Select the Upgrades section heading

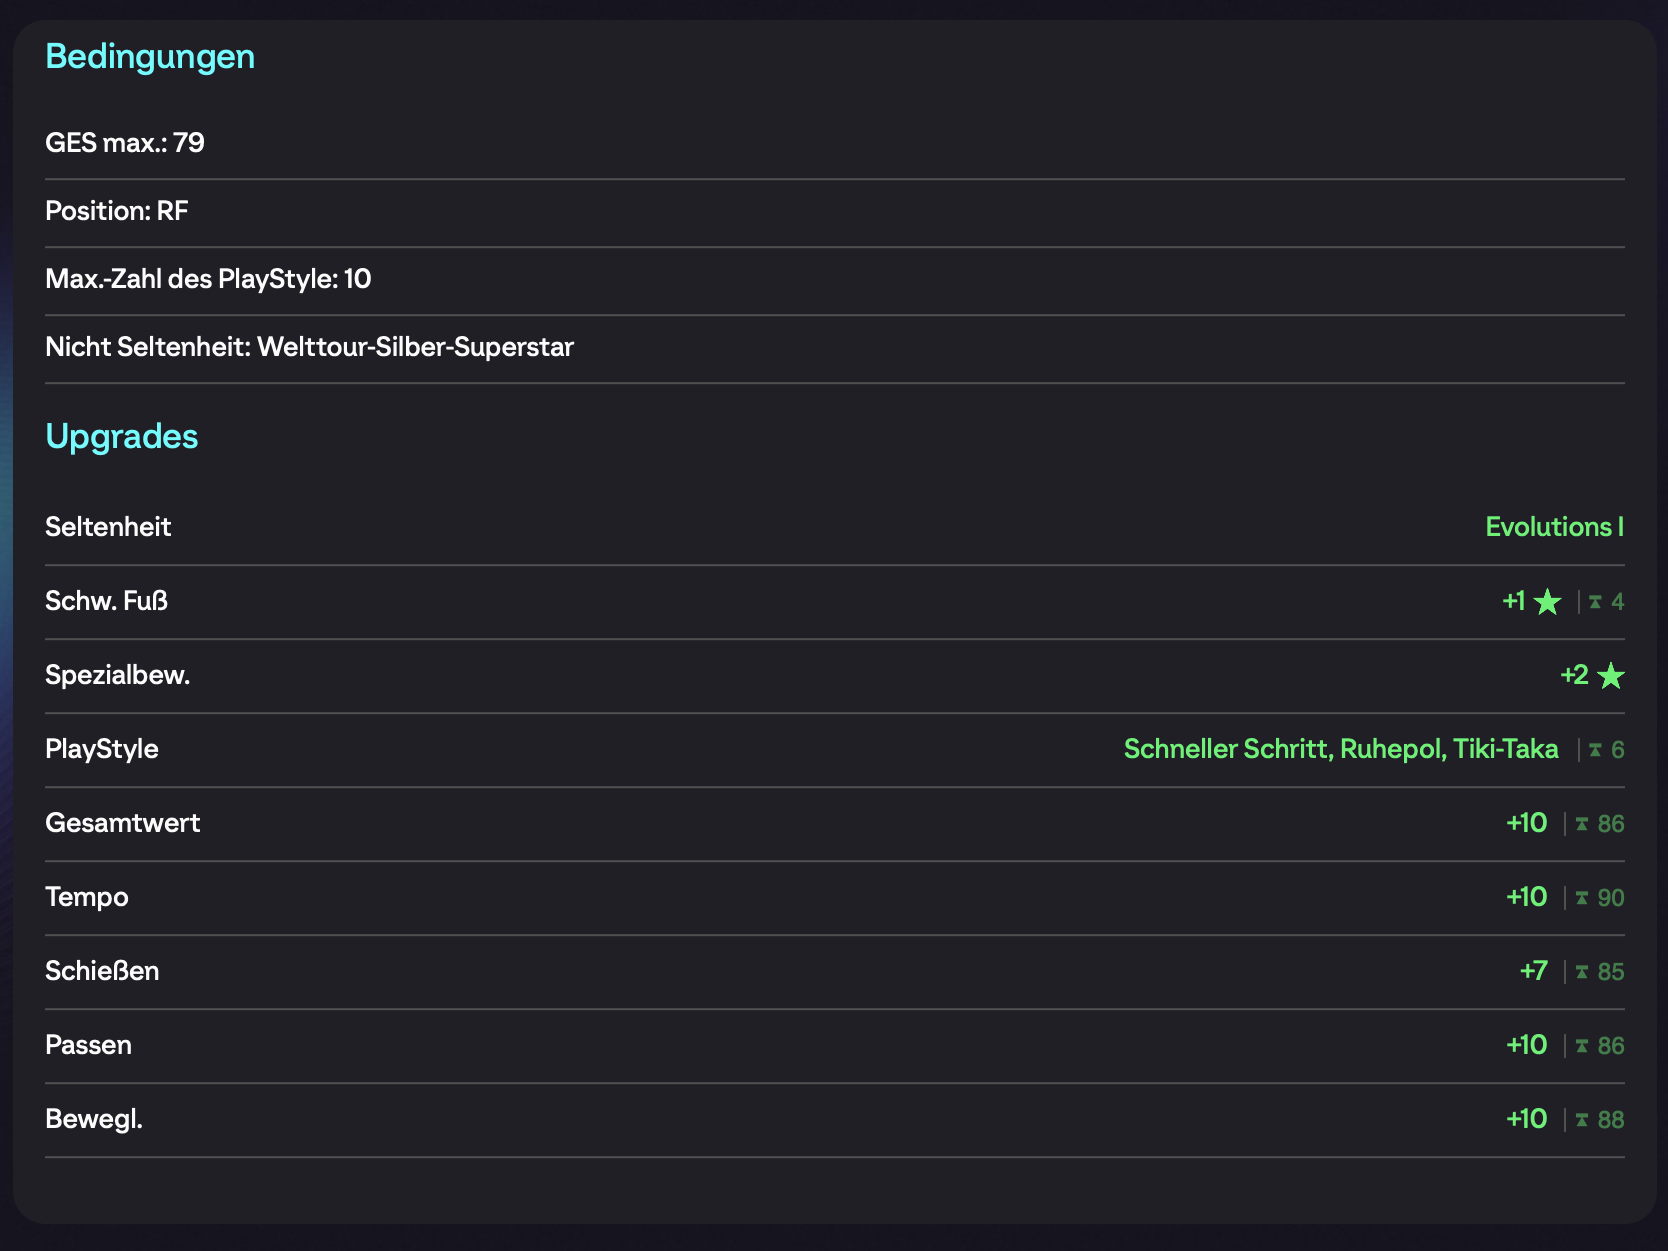122,437
